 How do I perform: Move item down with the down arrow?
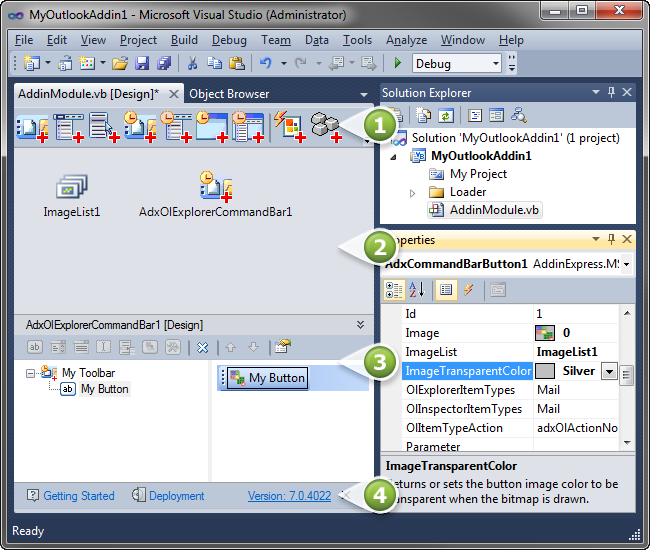point(254,347)
